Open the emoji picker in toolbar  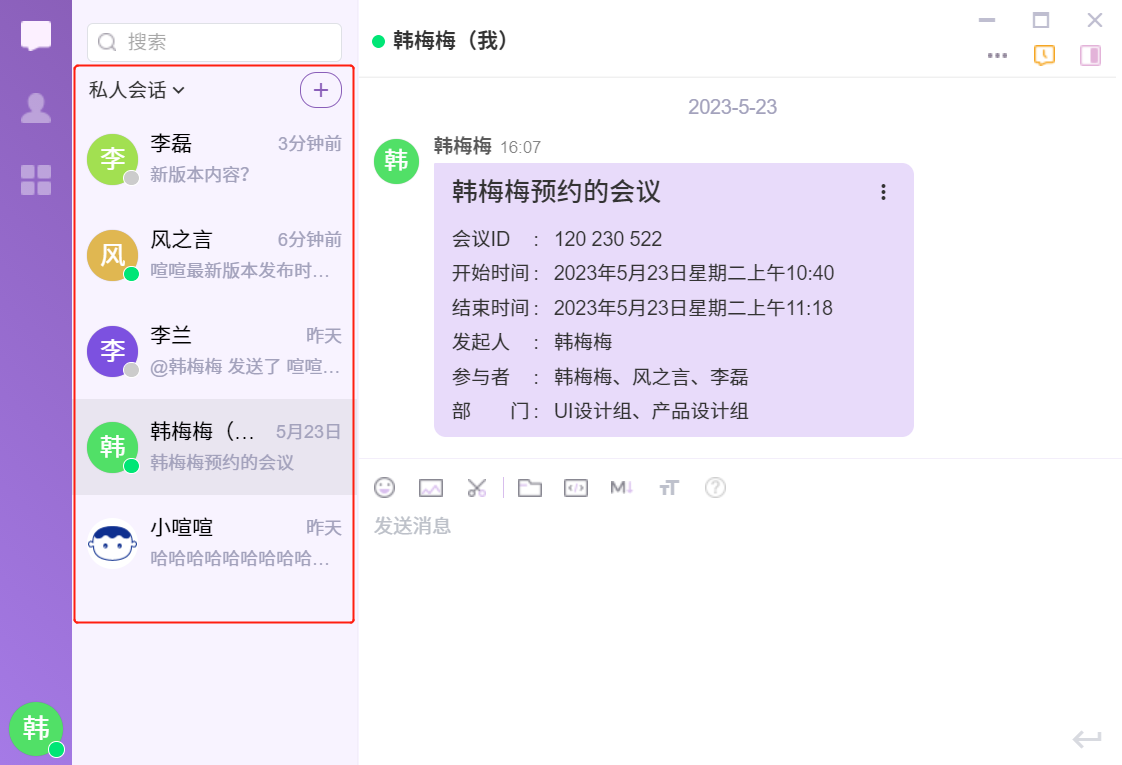click(x=385, y=488)
